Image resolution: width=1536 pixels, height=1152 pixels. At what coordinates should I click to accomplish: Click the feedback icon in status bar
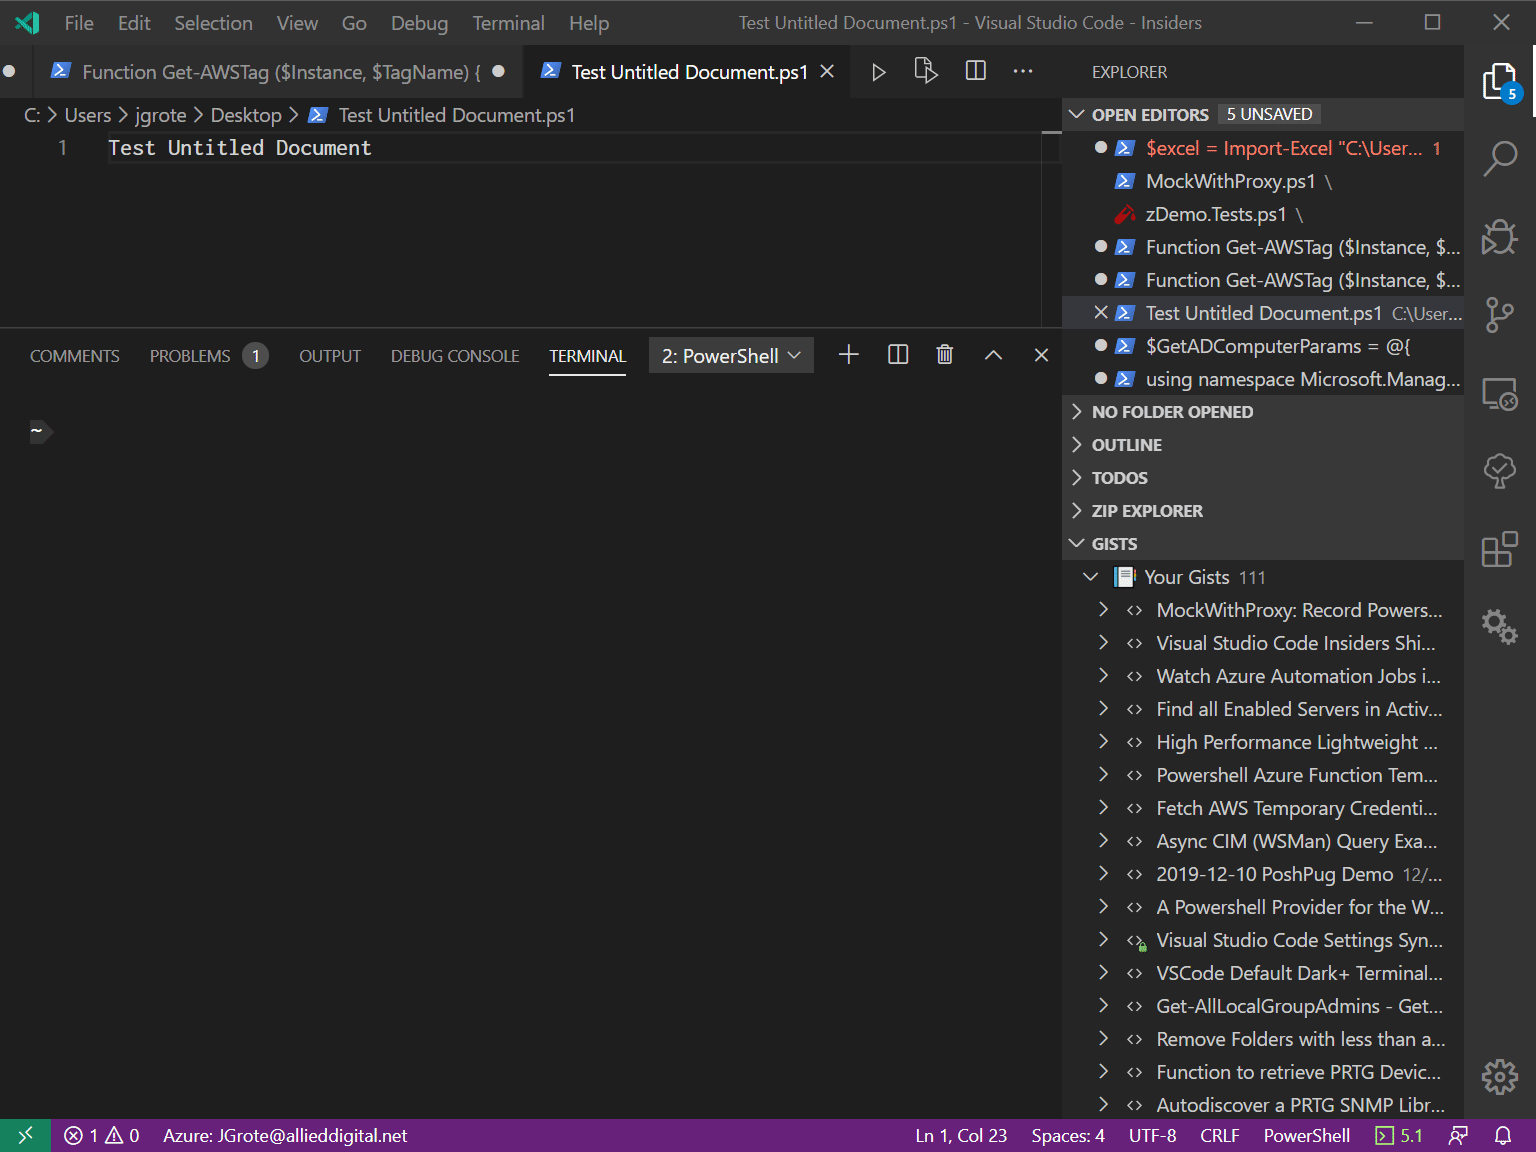pos(1458,1135)
